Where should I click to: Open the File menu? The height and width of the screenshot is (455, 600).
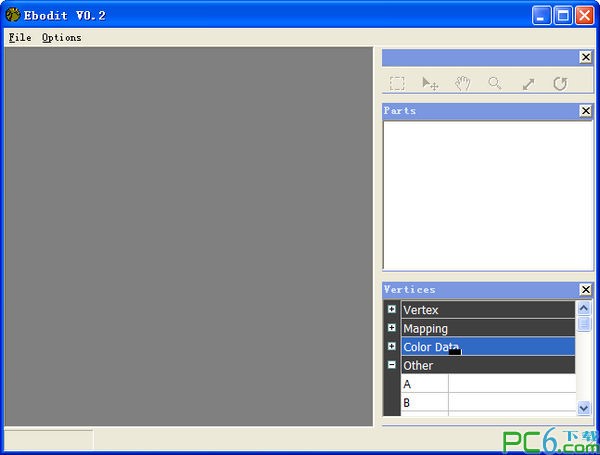point(19,38)
